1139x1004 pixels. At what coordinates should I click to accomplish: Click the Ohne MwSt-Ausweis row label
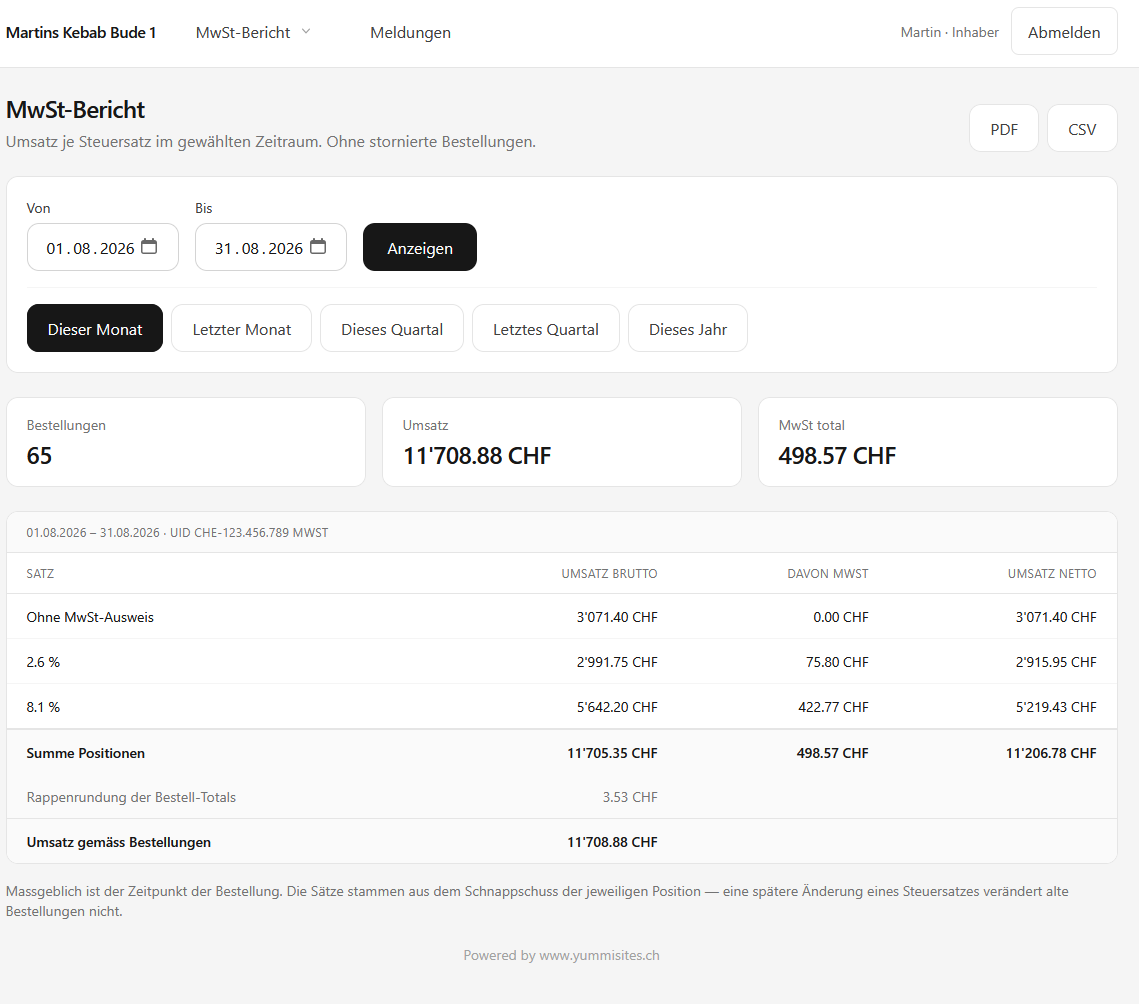tap(90, 617)
